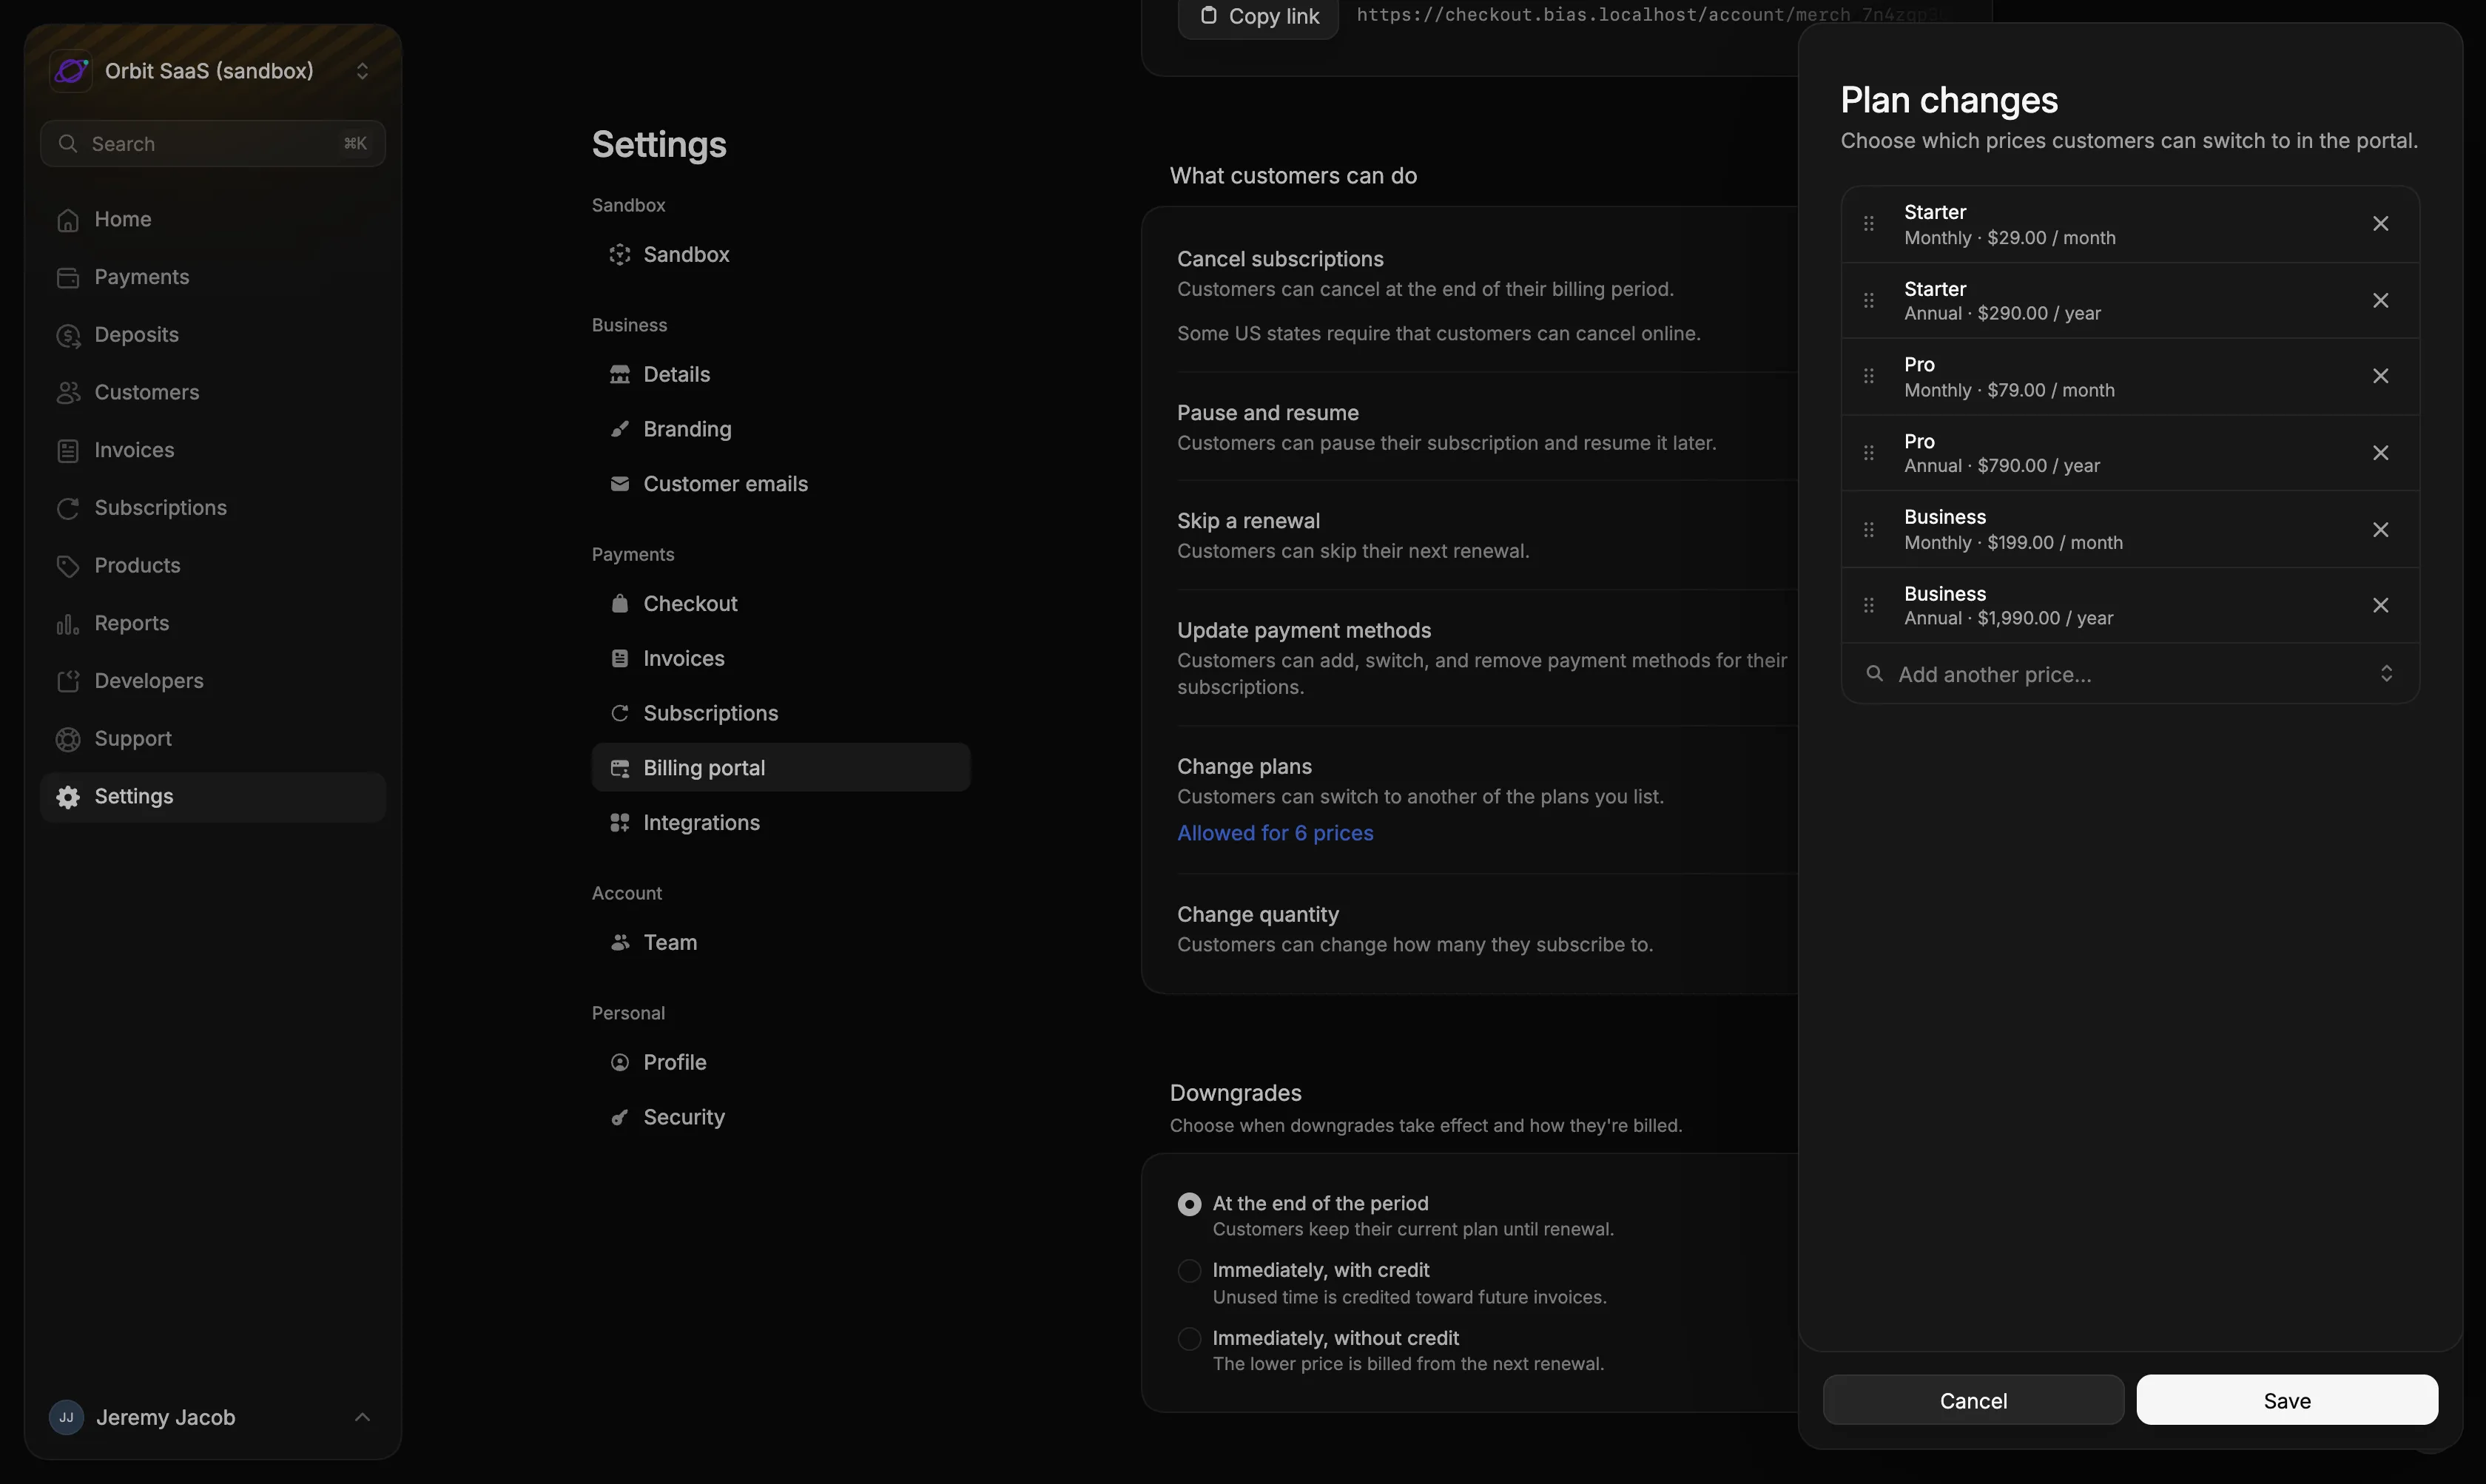The width and height of the screenshot is (2486, 1484).
Task: Open Security settings page
Action: pos(780,1117)
